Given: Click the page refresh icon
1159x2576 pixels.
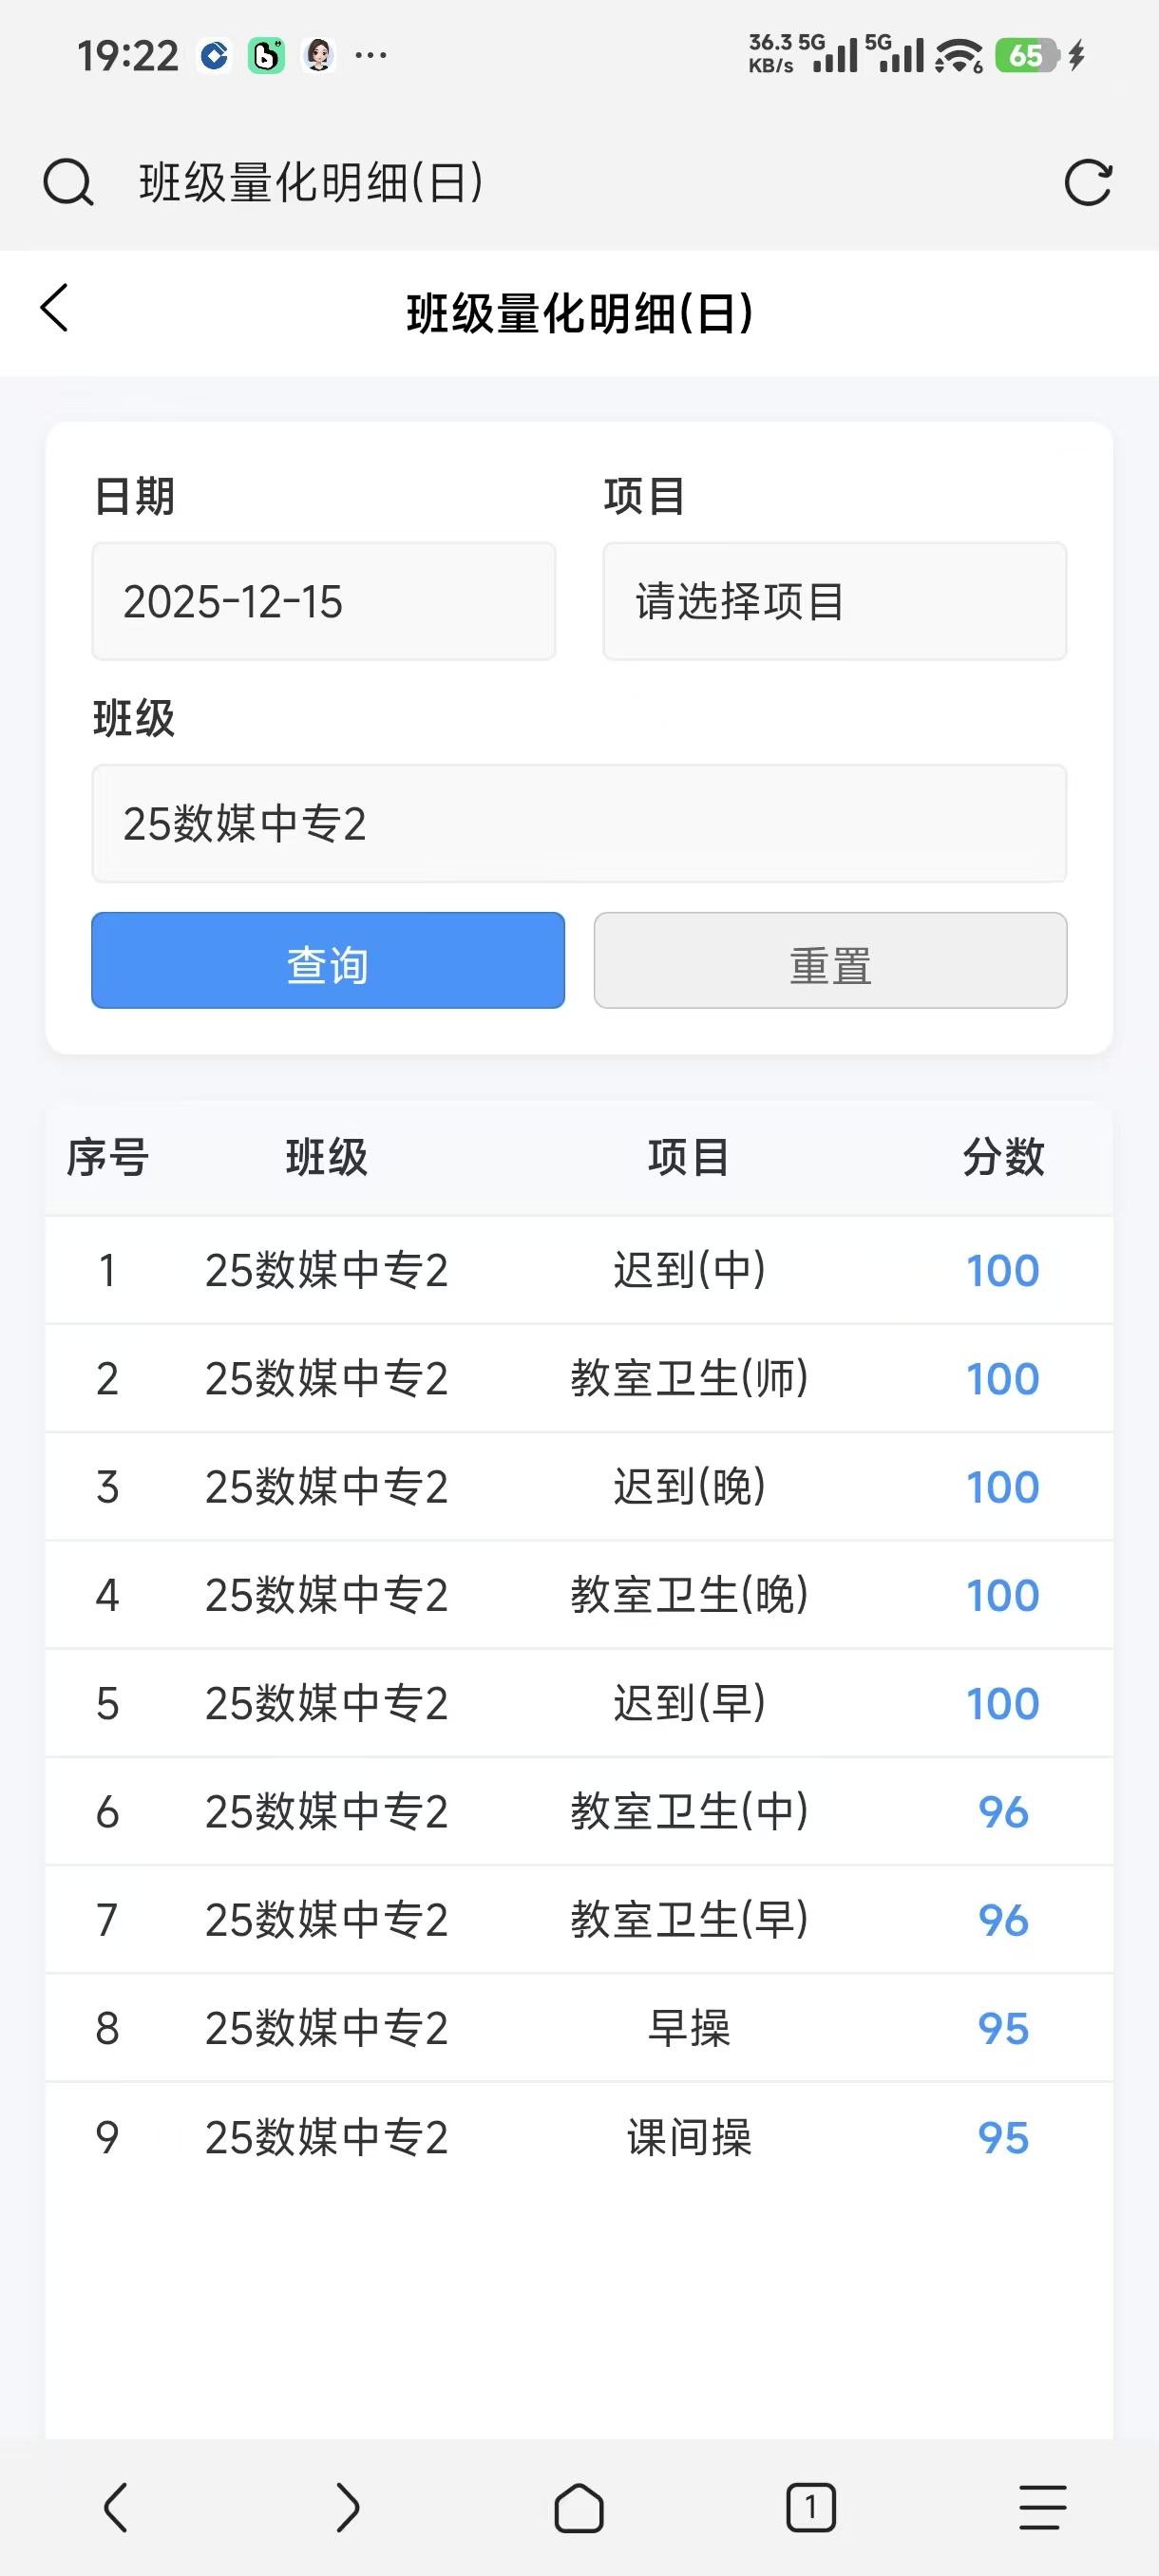Looking at the screenshot, I should (1088, 183).
